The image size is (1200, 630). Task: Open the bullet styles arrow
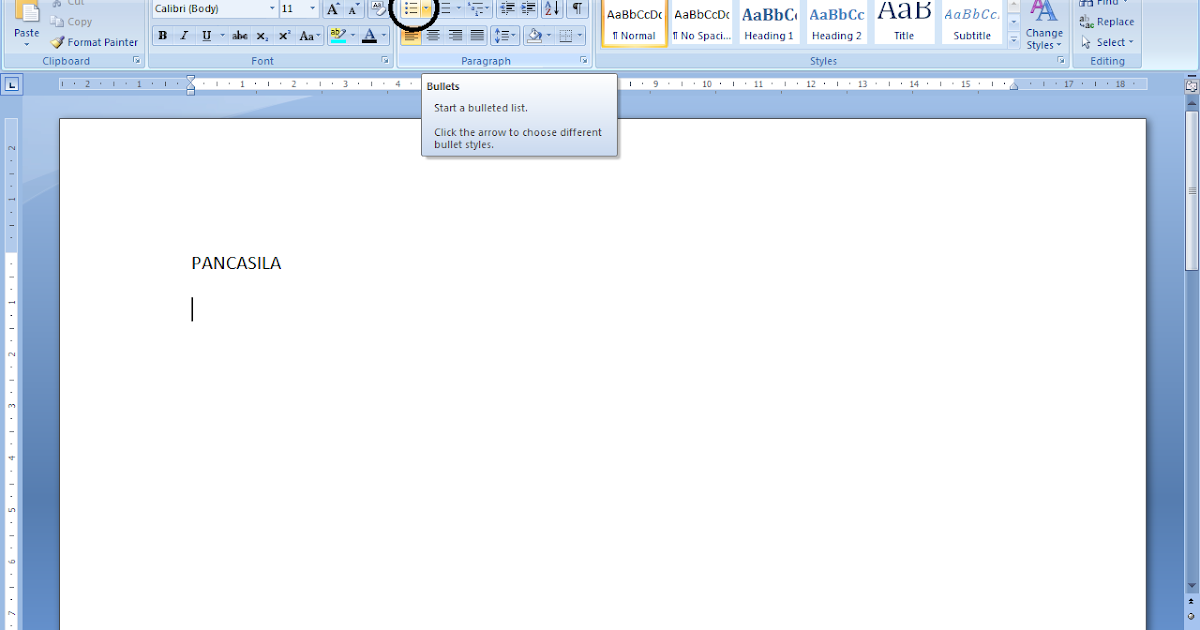click(x=427, y=9)
